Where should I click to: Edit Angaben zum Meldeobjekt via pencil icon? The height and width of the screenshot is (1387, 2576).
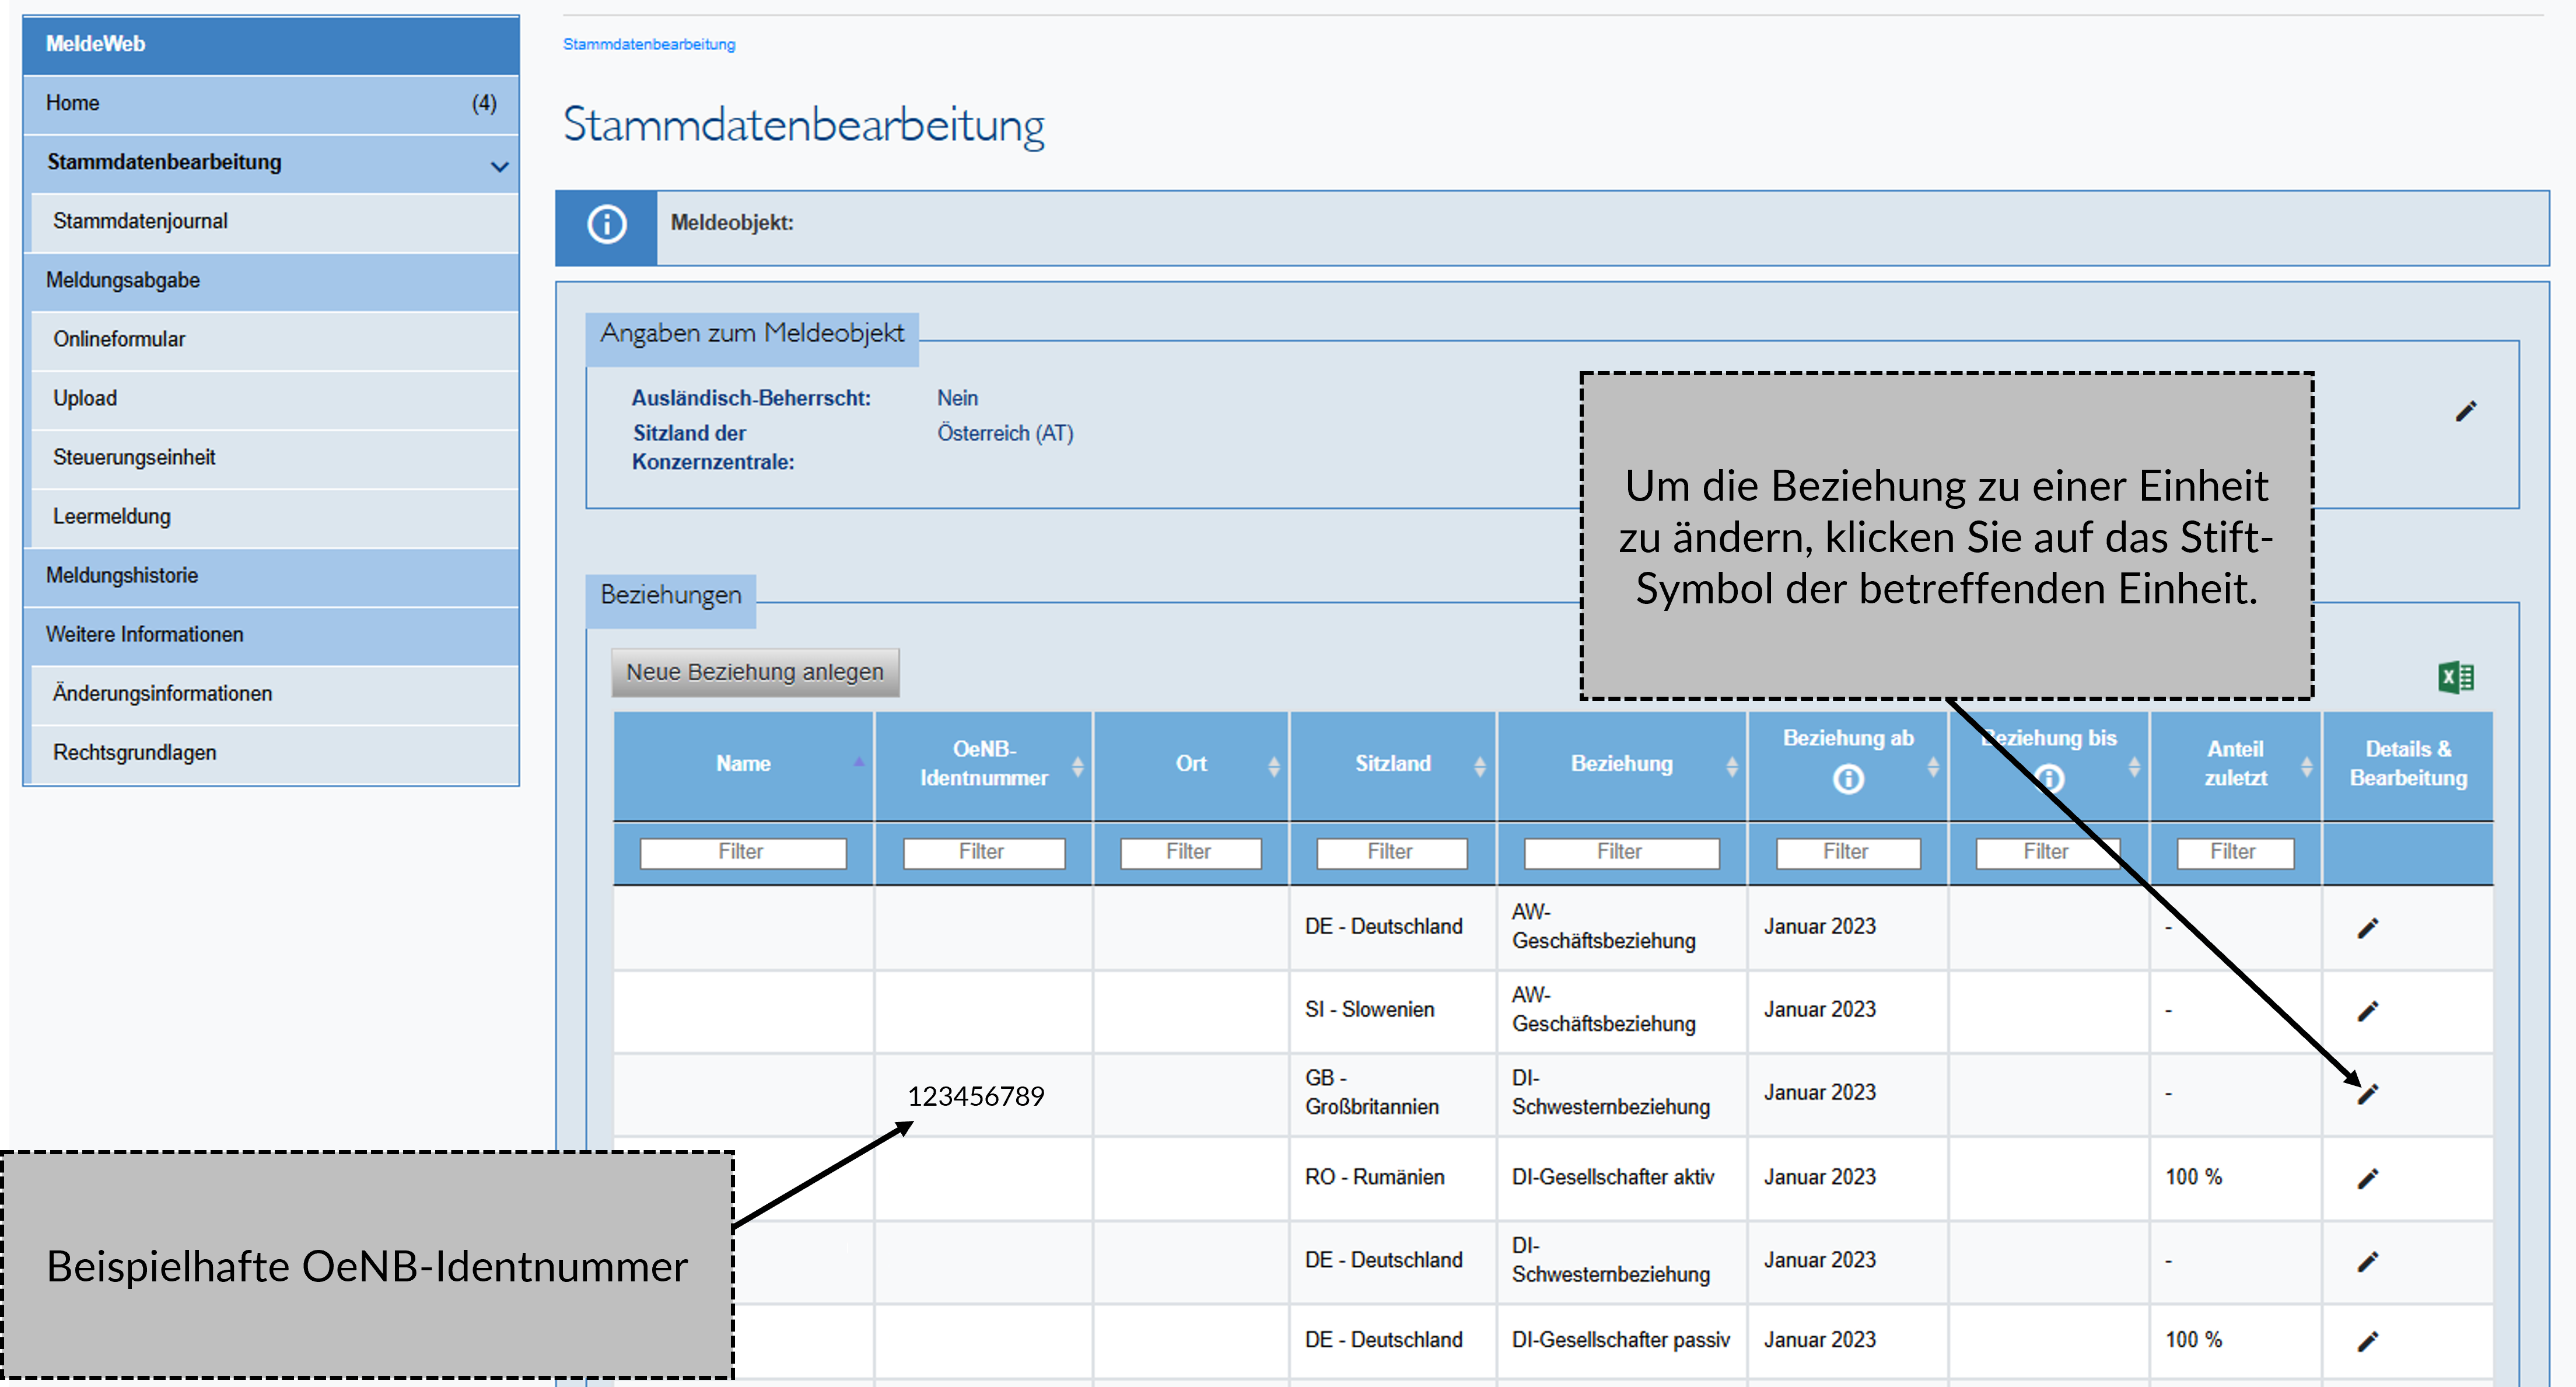(2466, 410)
